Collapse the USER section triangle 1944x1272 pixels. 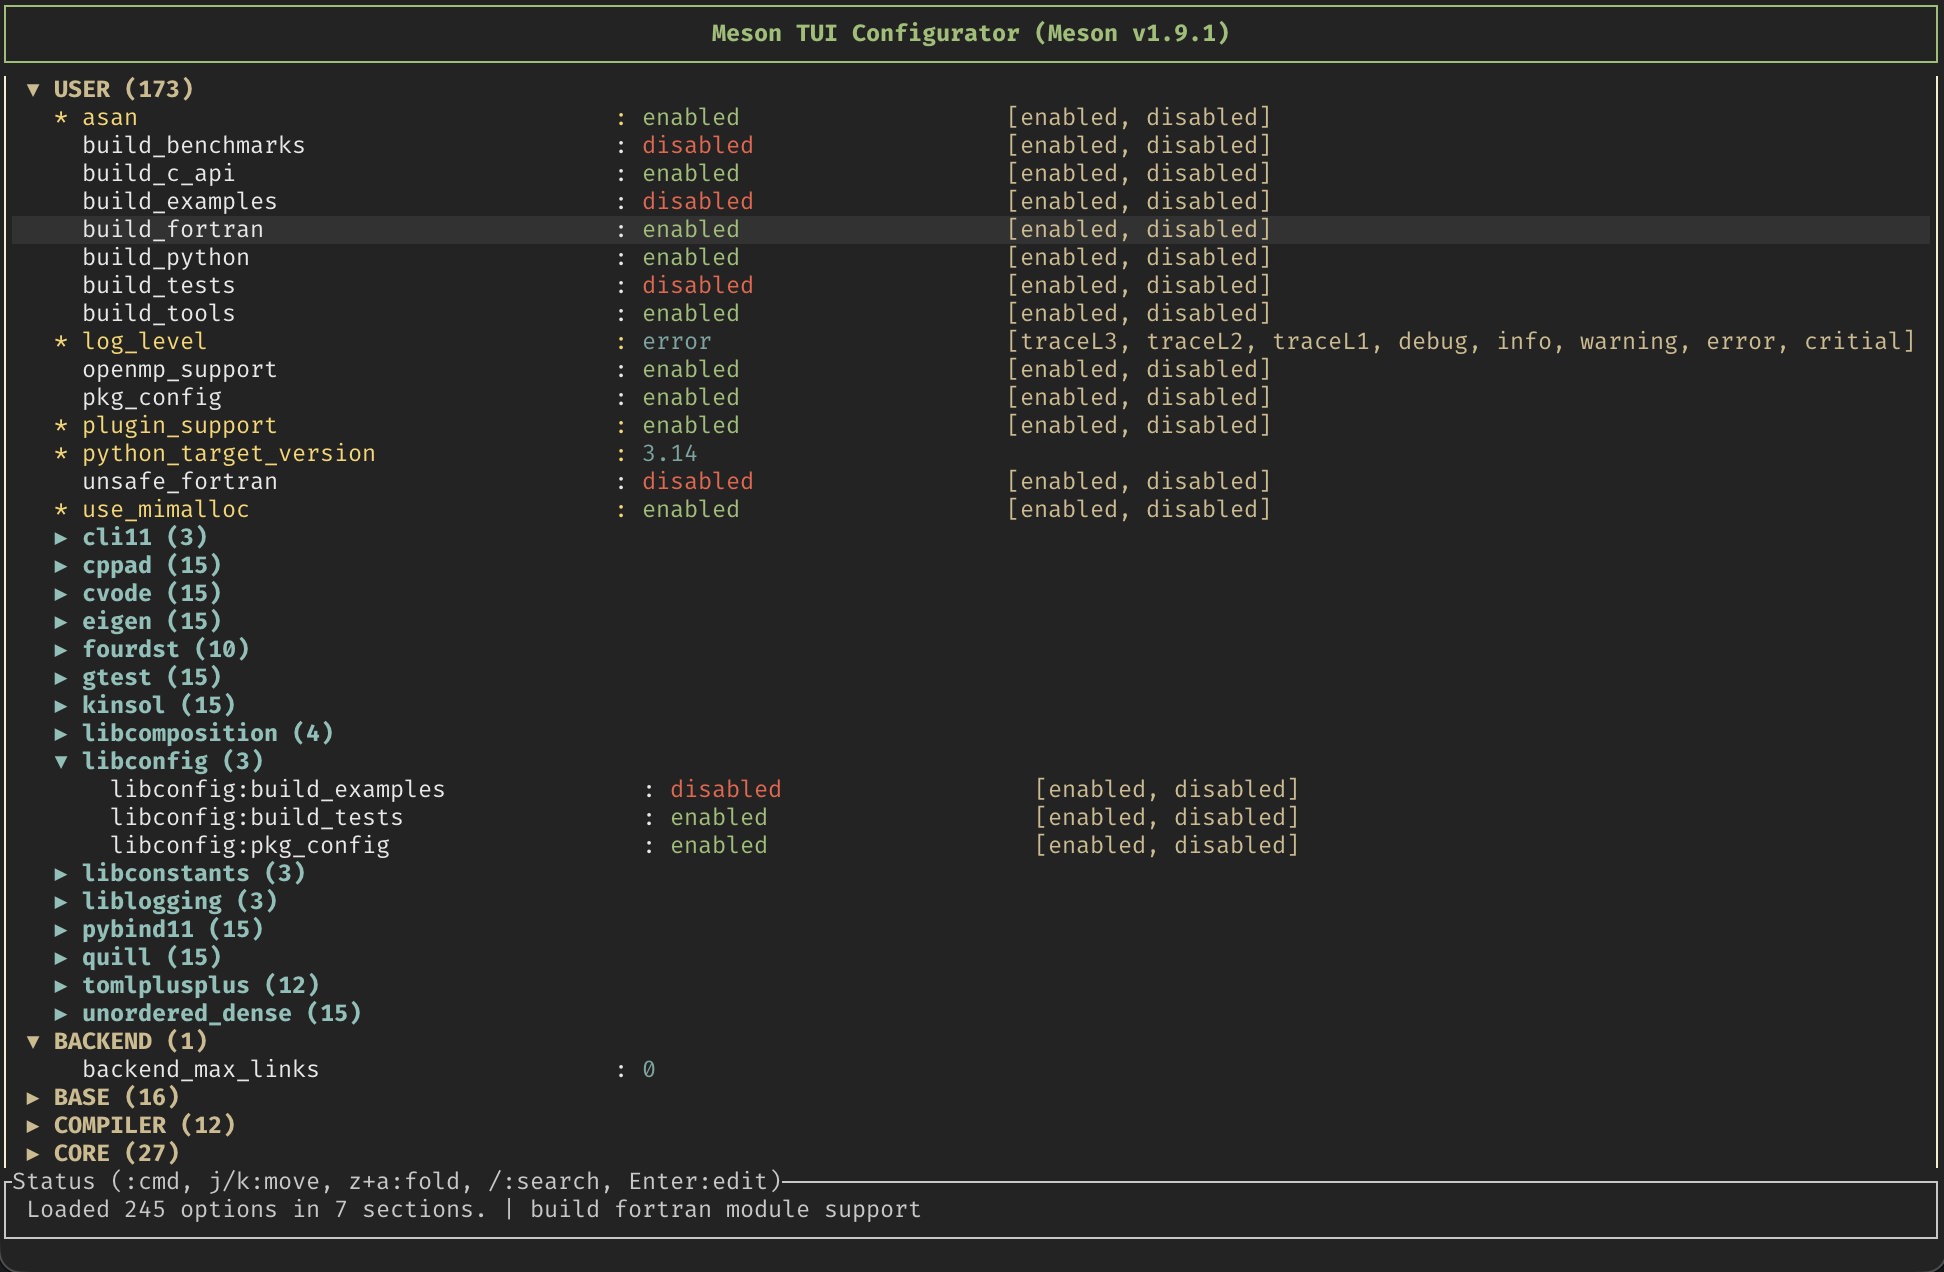pos(33,90)
